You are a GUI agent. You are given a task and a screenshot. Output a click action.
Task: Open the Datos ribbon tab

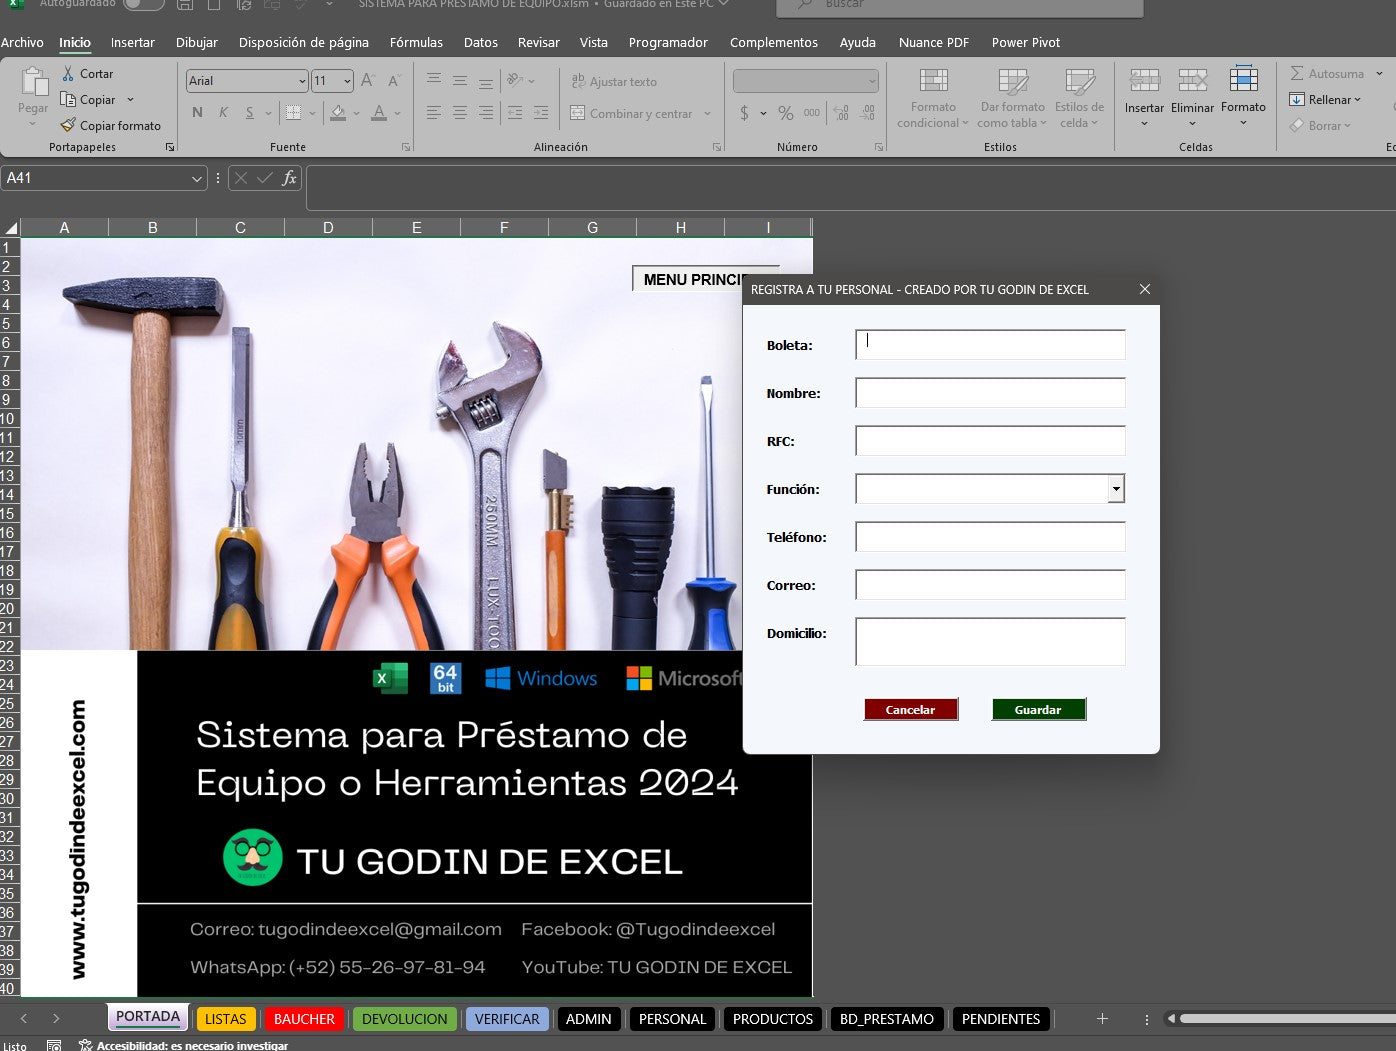coord(481,42)
